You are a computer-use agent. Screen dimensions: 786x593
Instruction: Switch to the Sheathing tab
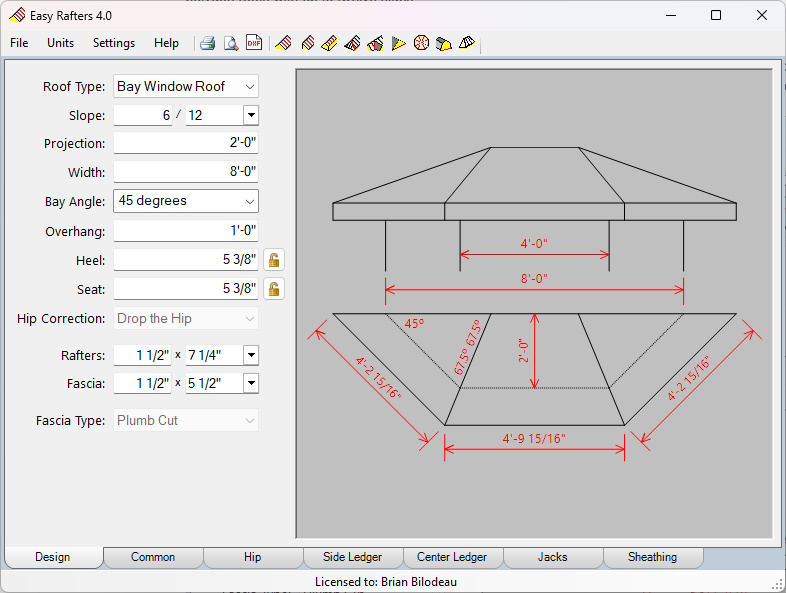pos(652,557)
